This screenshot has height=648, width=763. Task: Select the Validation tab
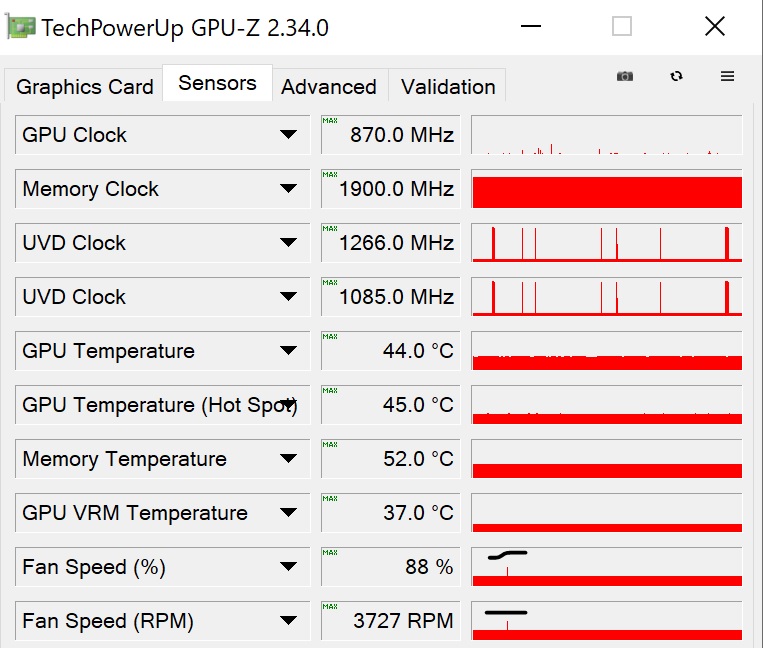click(448, 87)
